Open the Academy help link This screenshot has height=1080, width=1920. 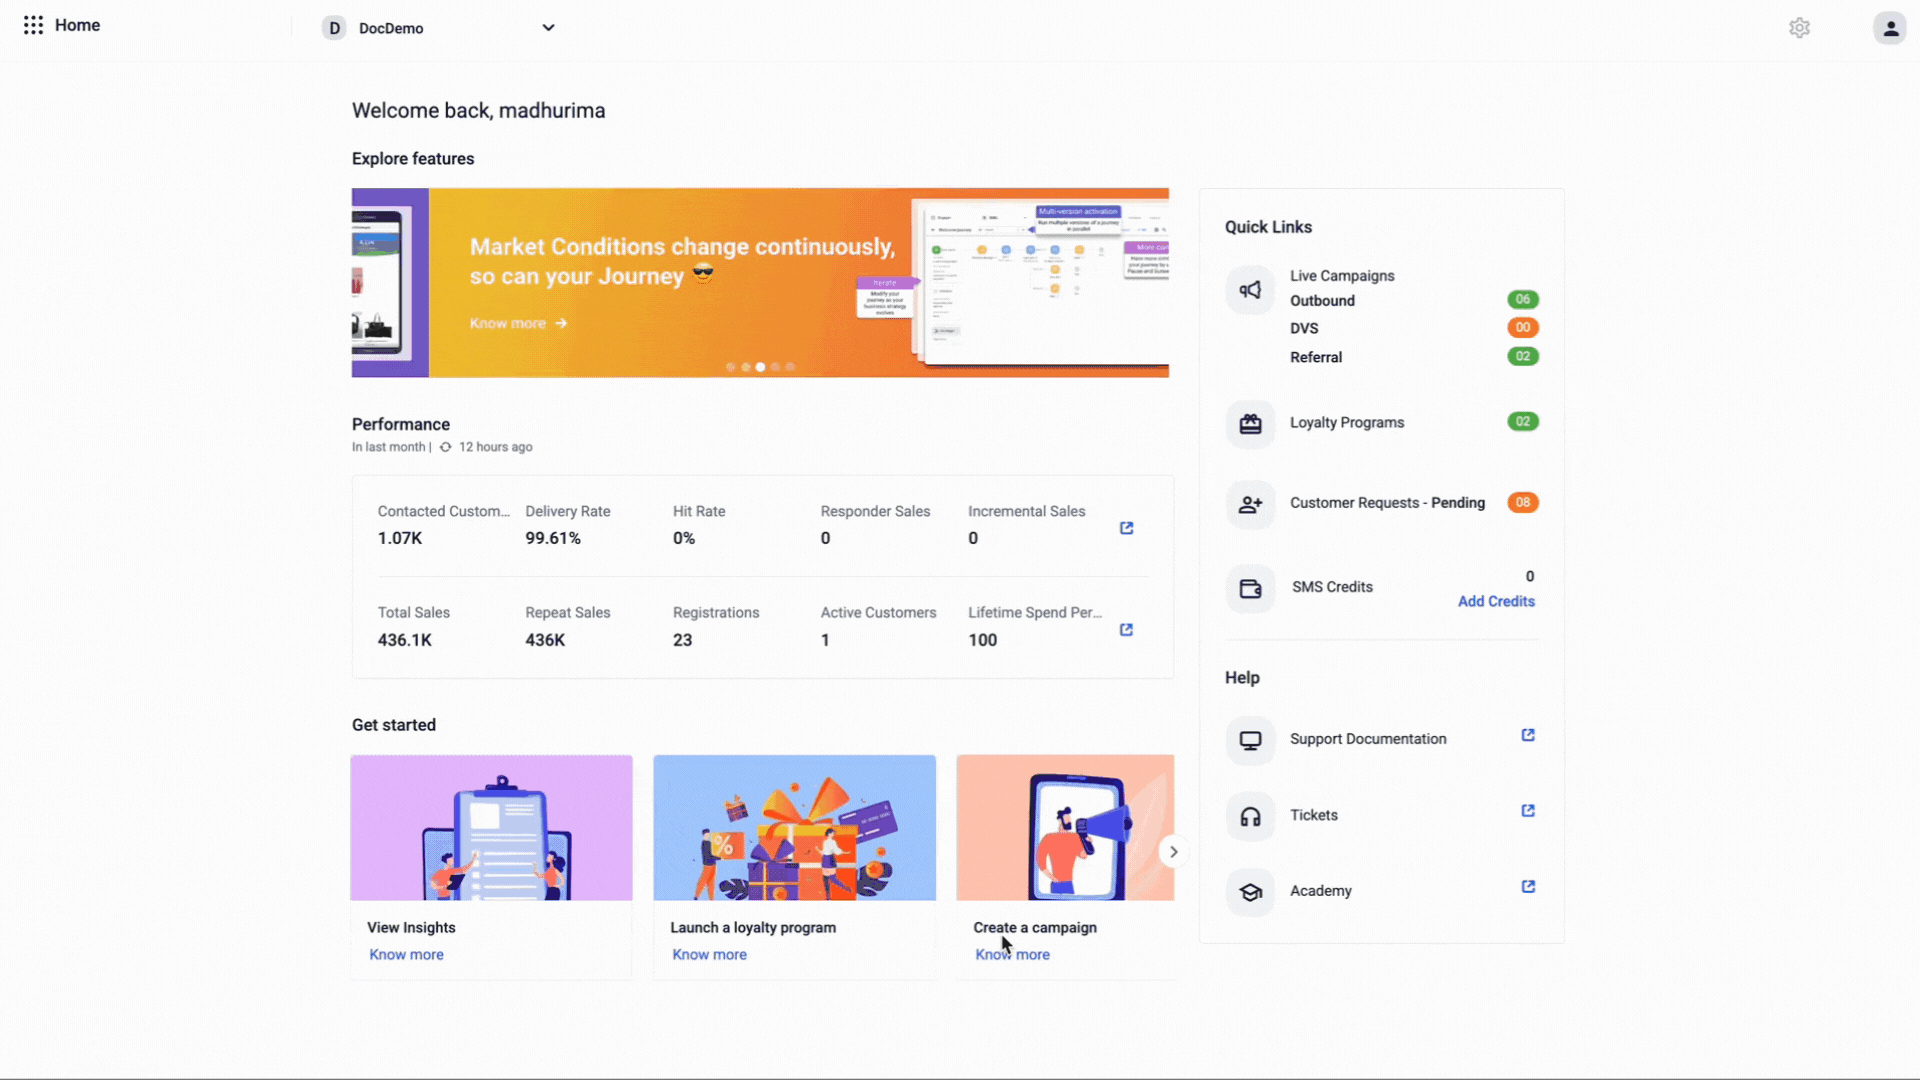pyautogui.click(x=1320, y=891)
